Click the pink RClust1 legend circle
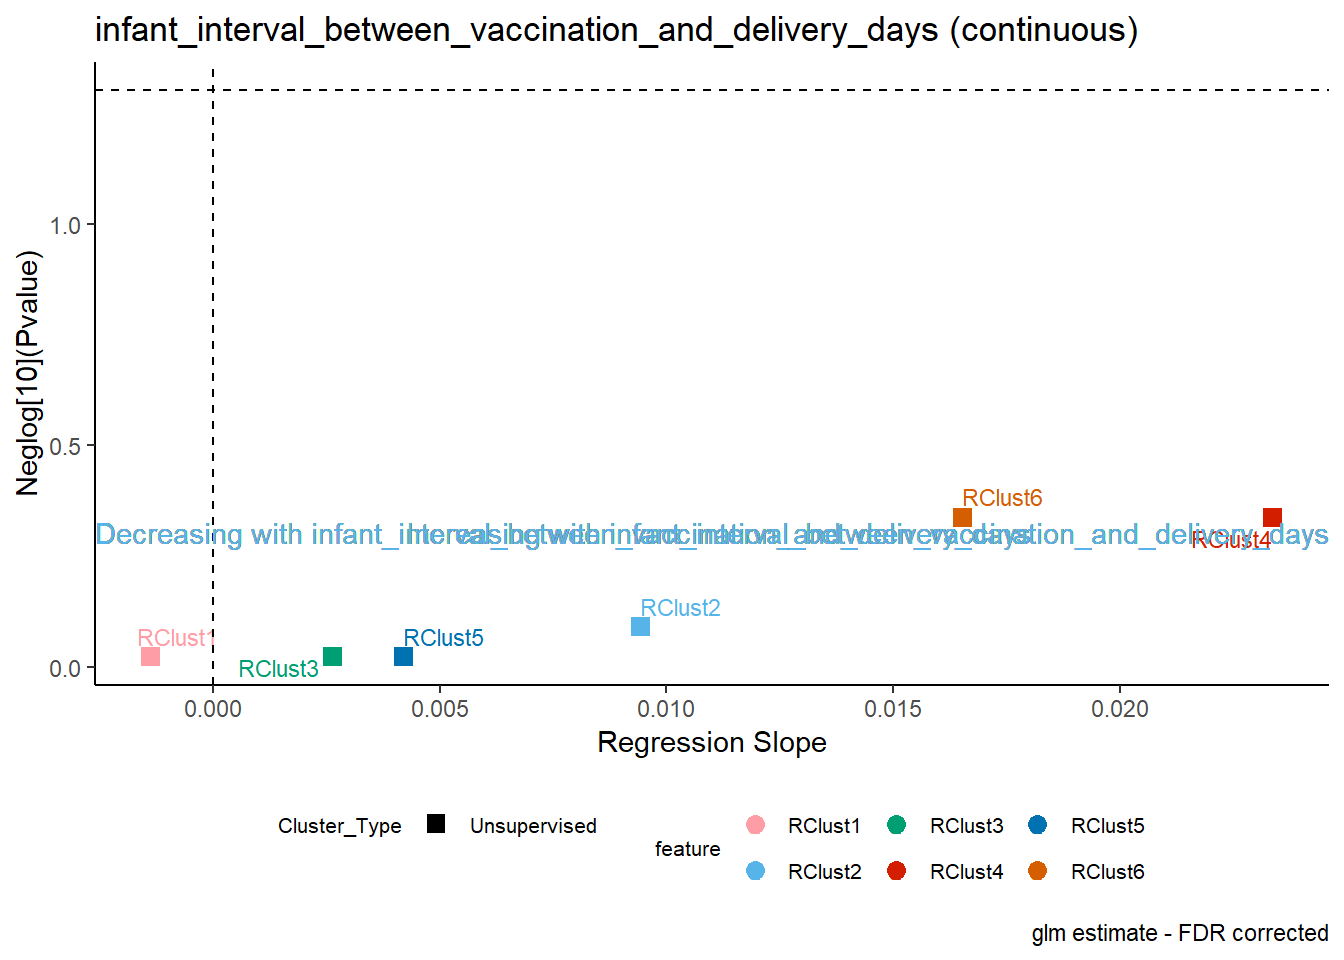 (756, 825)
